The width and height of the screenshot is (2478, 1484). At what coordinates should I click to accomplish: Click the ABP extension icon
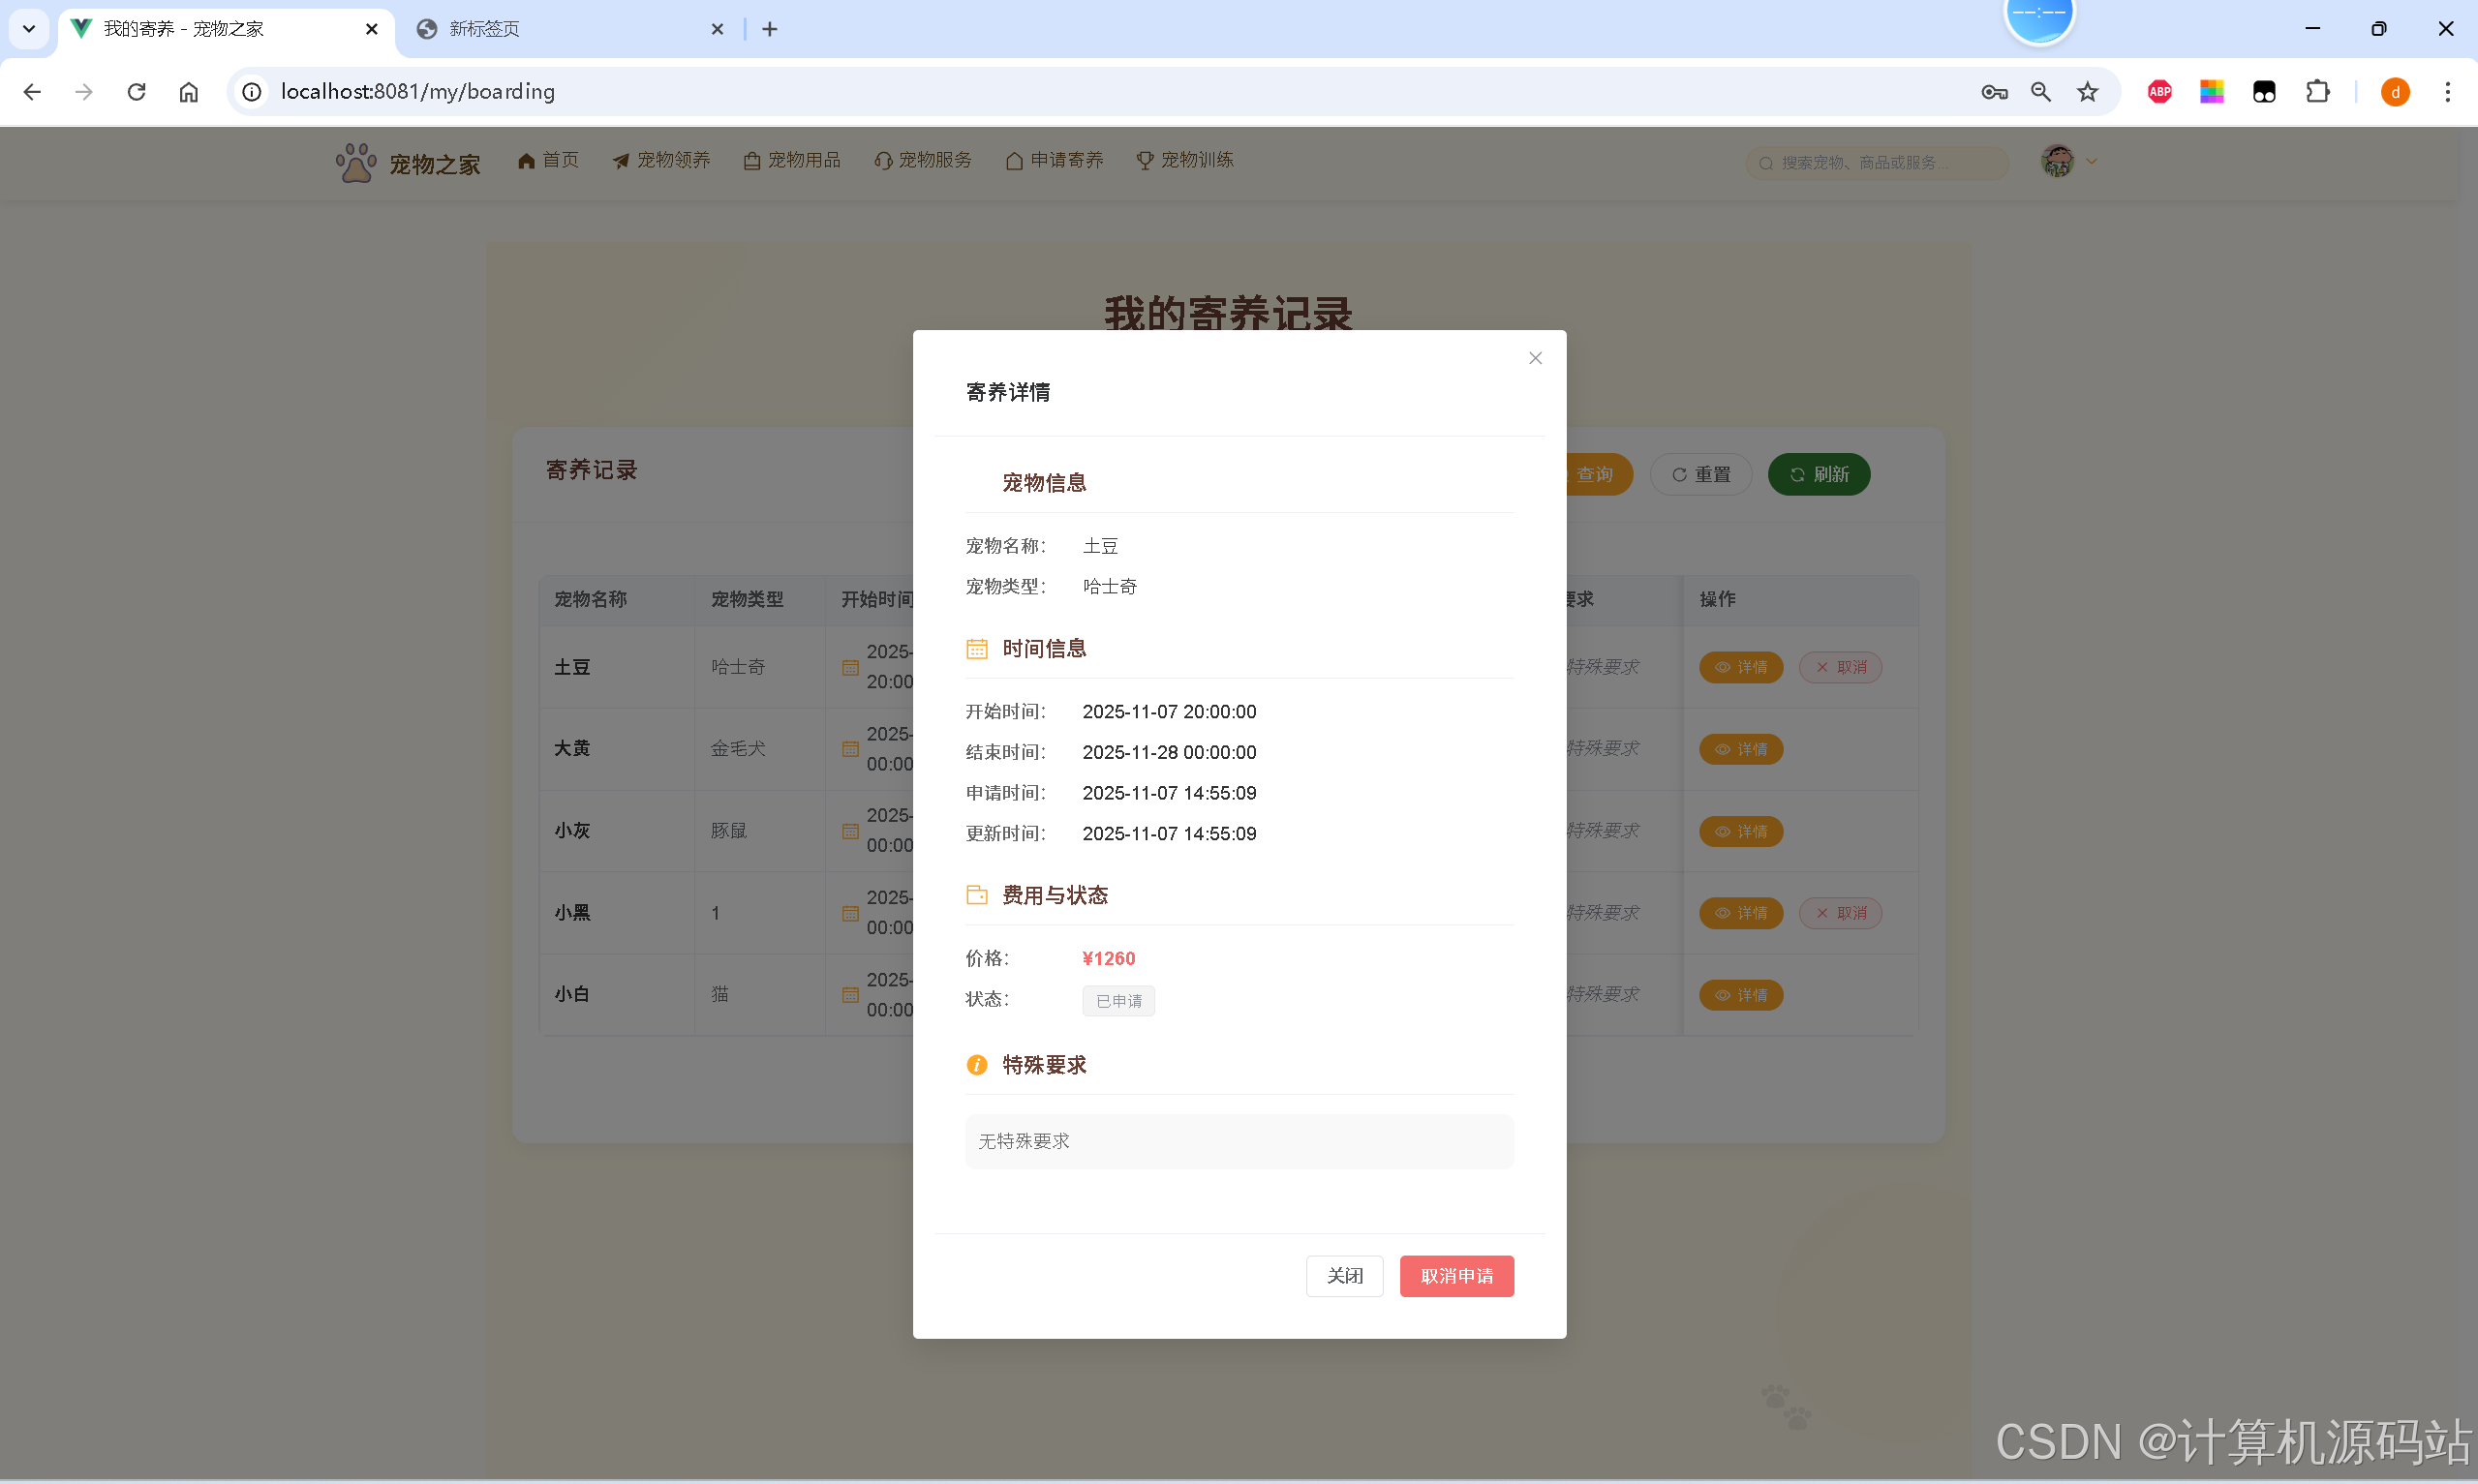2159,92
